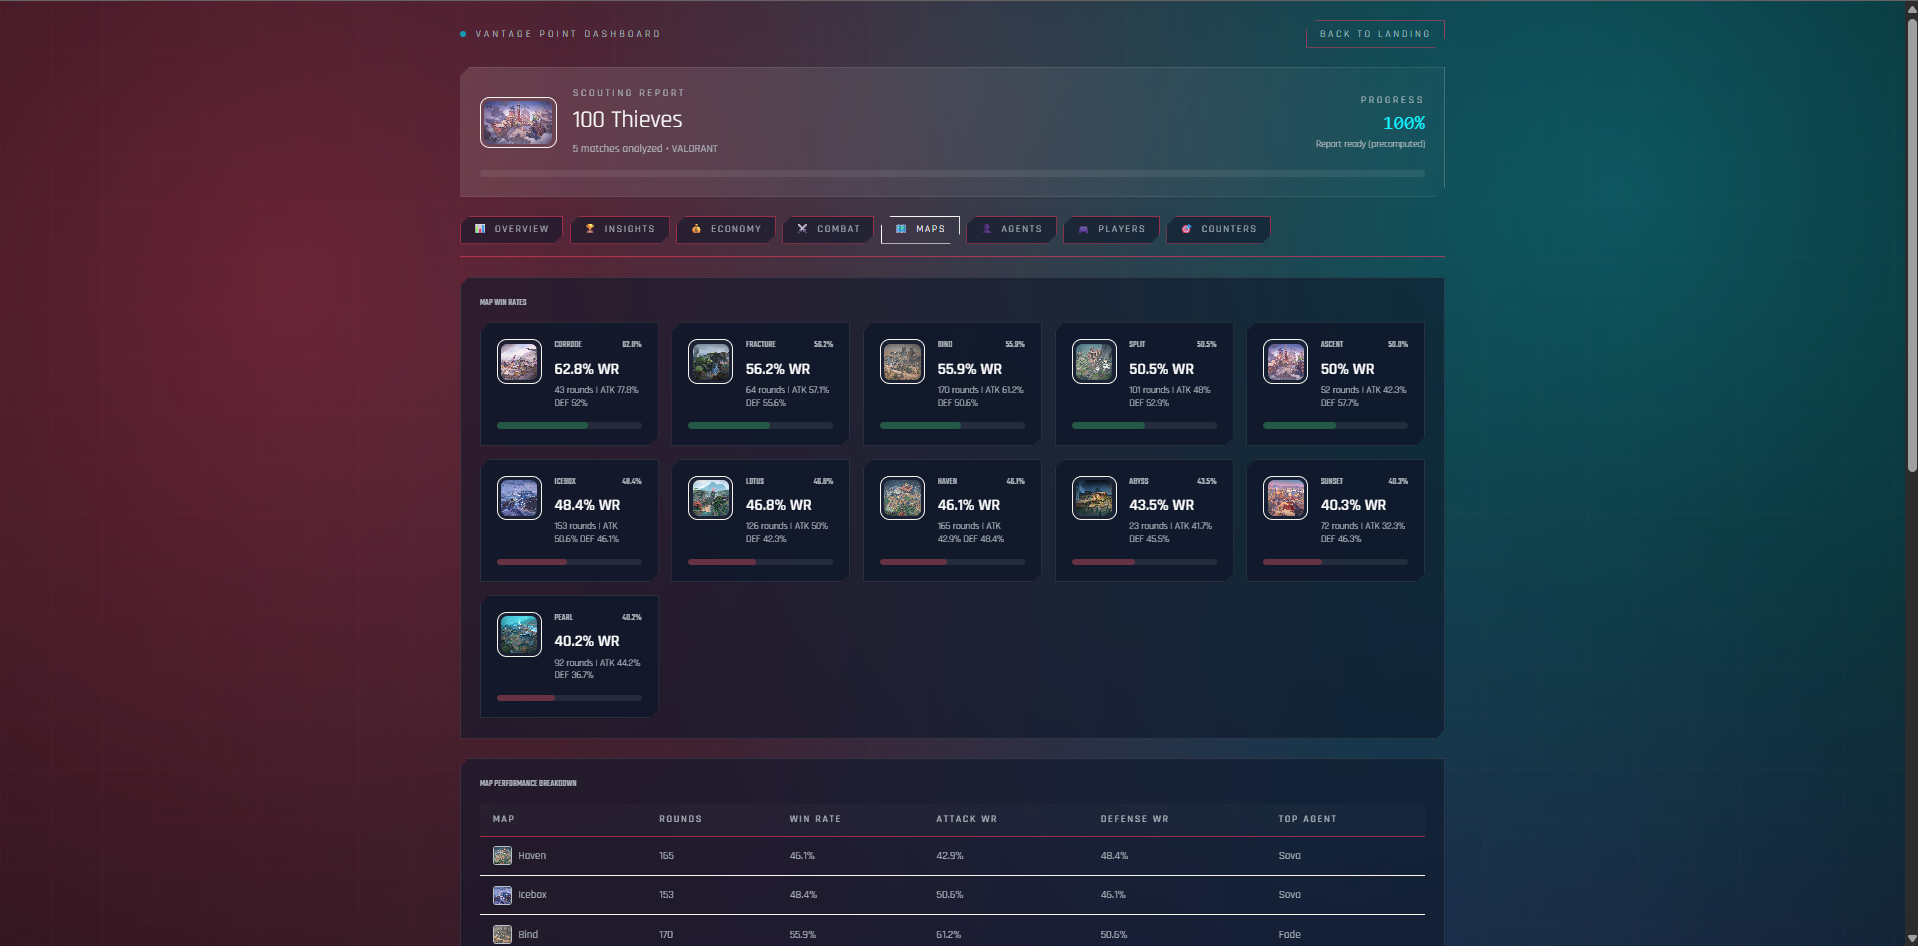Viewport: 1918px width, 946px height.
Task: Select the Bind map thumbnail in win-rate cards
Action: point(902,362)
